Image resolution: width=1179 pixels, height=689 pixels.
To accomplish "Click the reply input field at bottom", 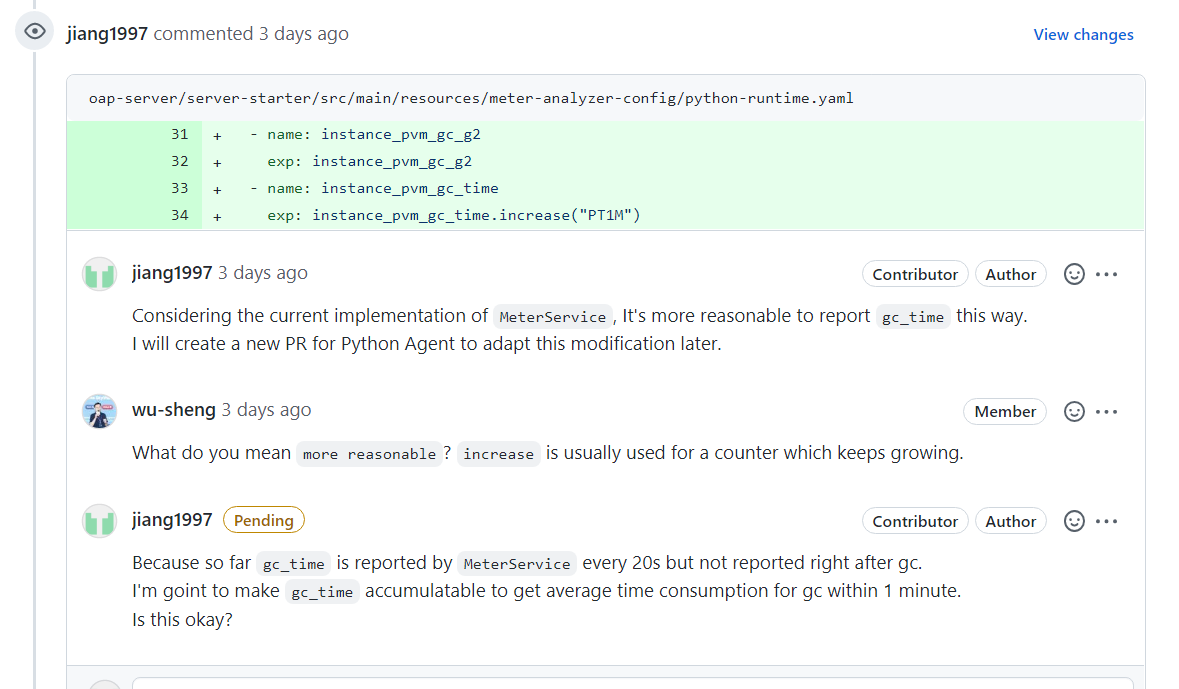I will (630, 683).
